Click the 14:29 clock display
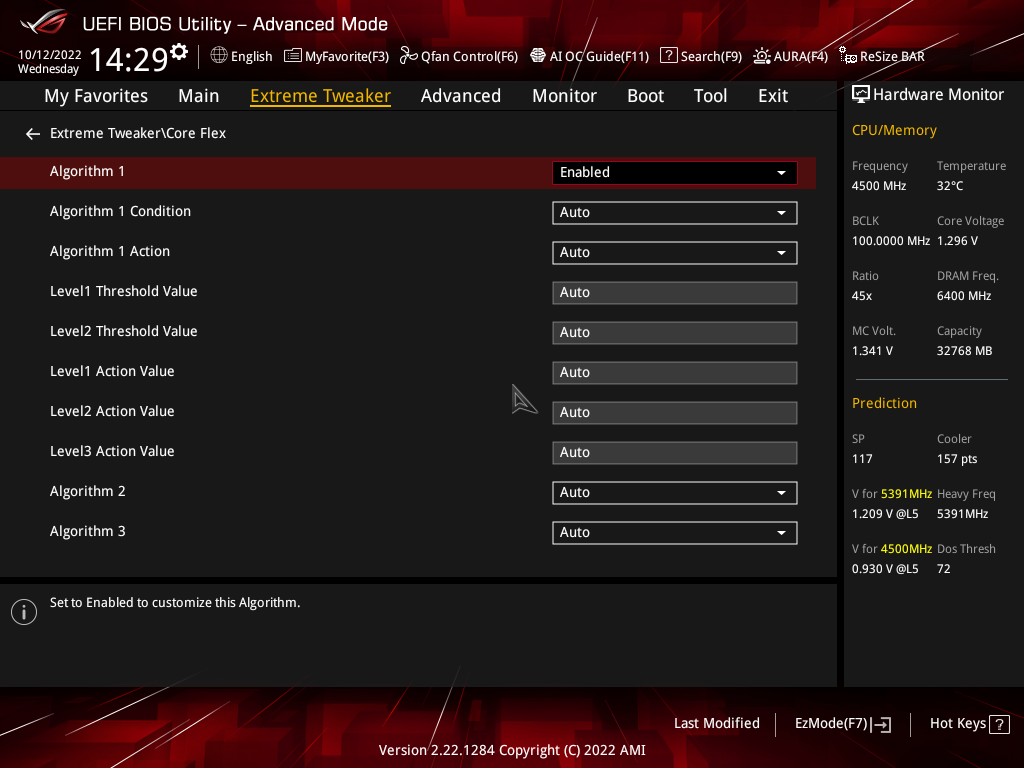 click(x=129, y=59)
